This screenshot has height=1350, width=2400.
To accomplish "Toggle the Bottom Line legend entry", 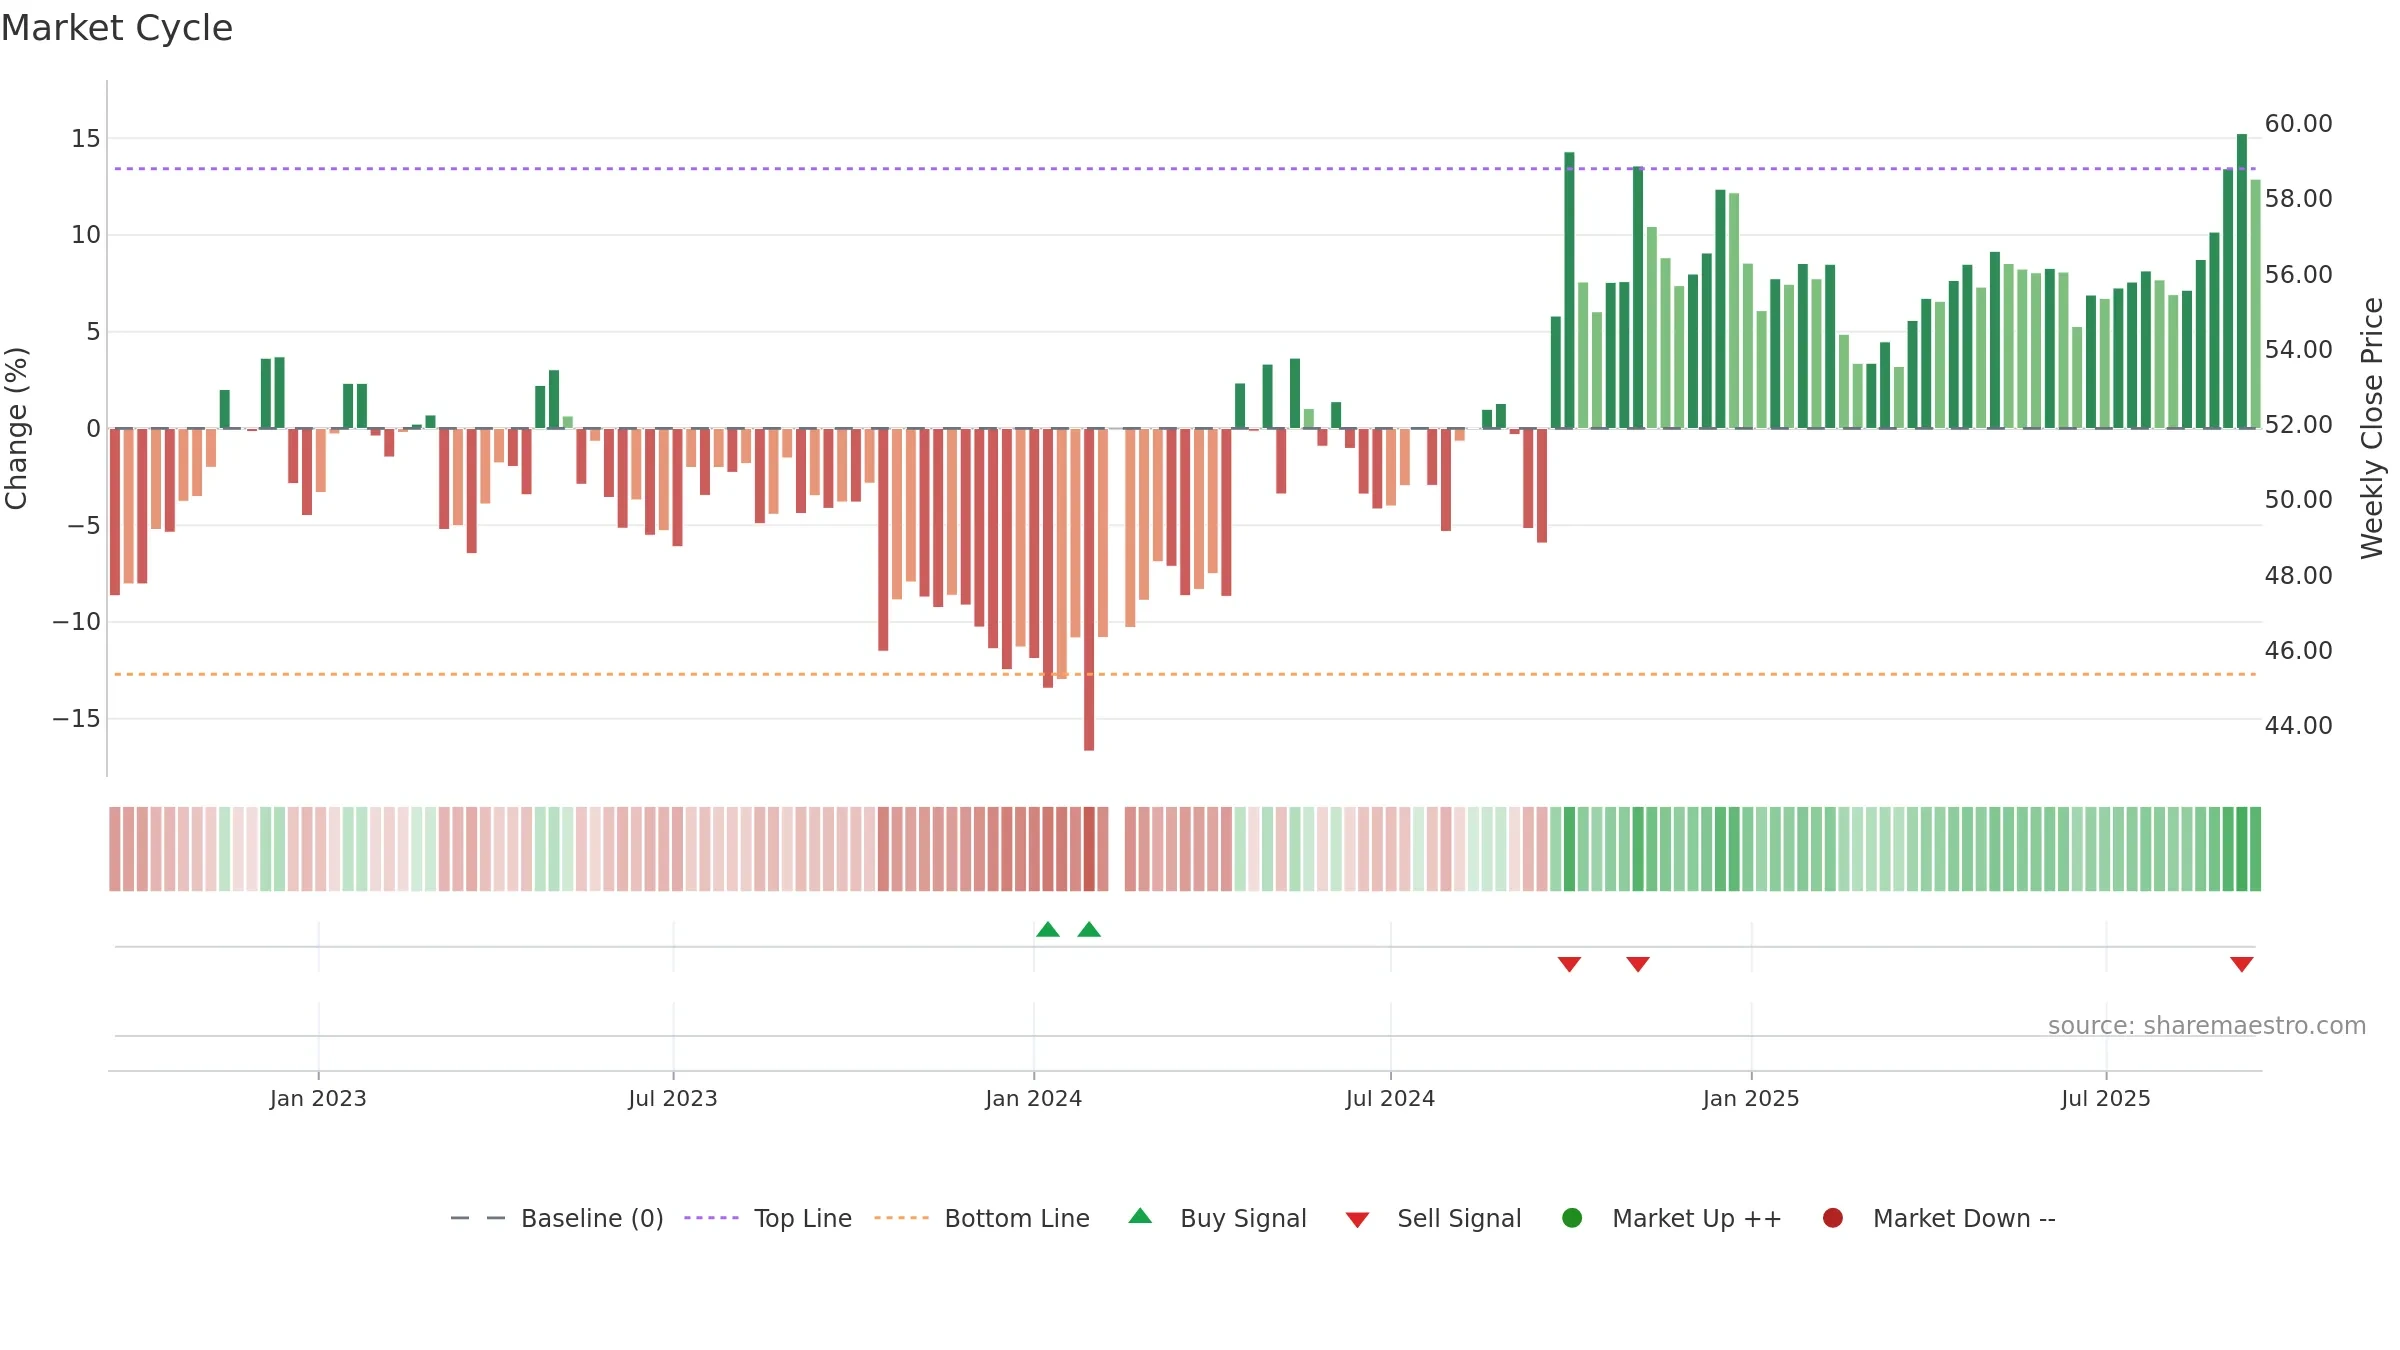I will 982,1218.
